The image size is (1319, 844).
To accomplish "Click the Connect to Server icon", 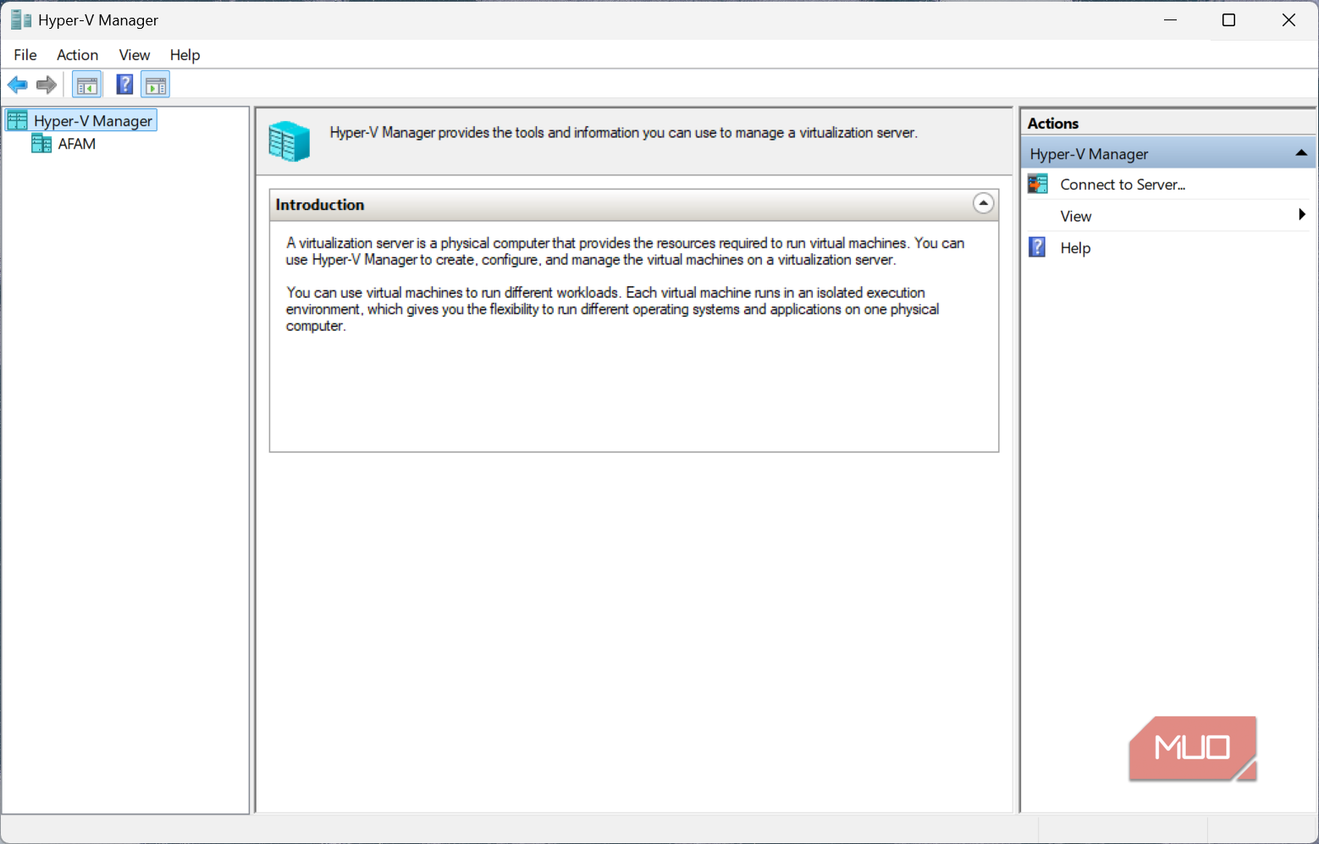I will [1038, 184].
